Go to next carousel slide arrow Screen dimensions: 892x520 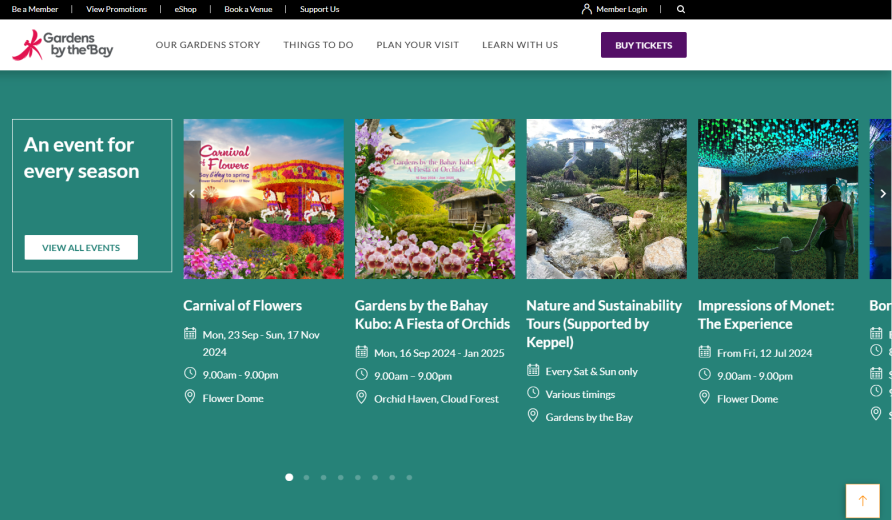click(883, 193)
